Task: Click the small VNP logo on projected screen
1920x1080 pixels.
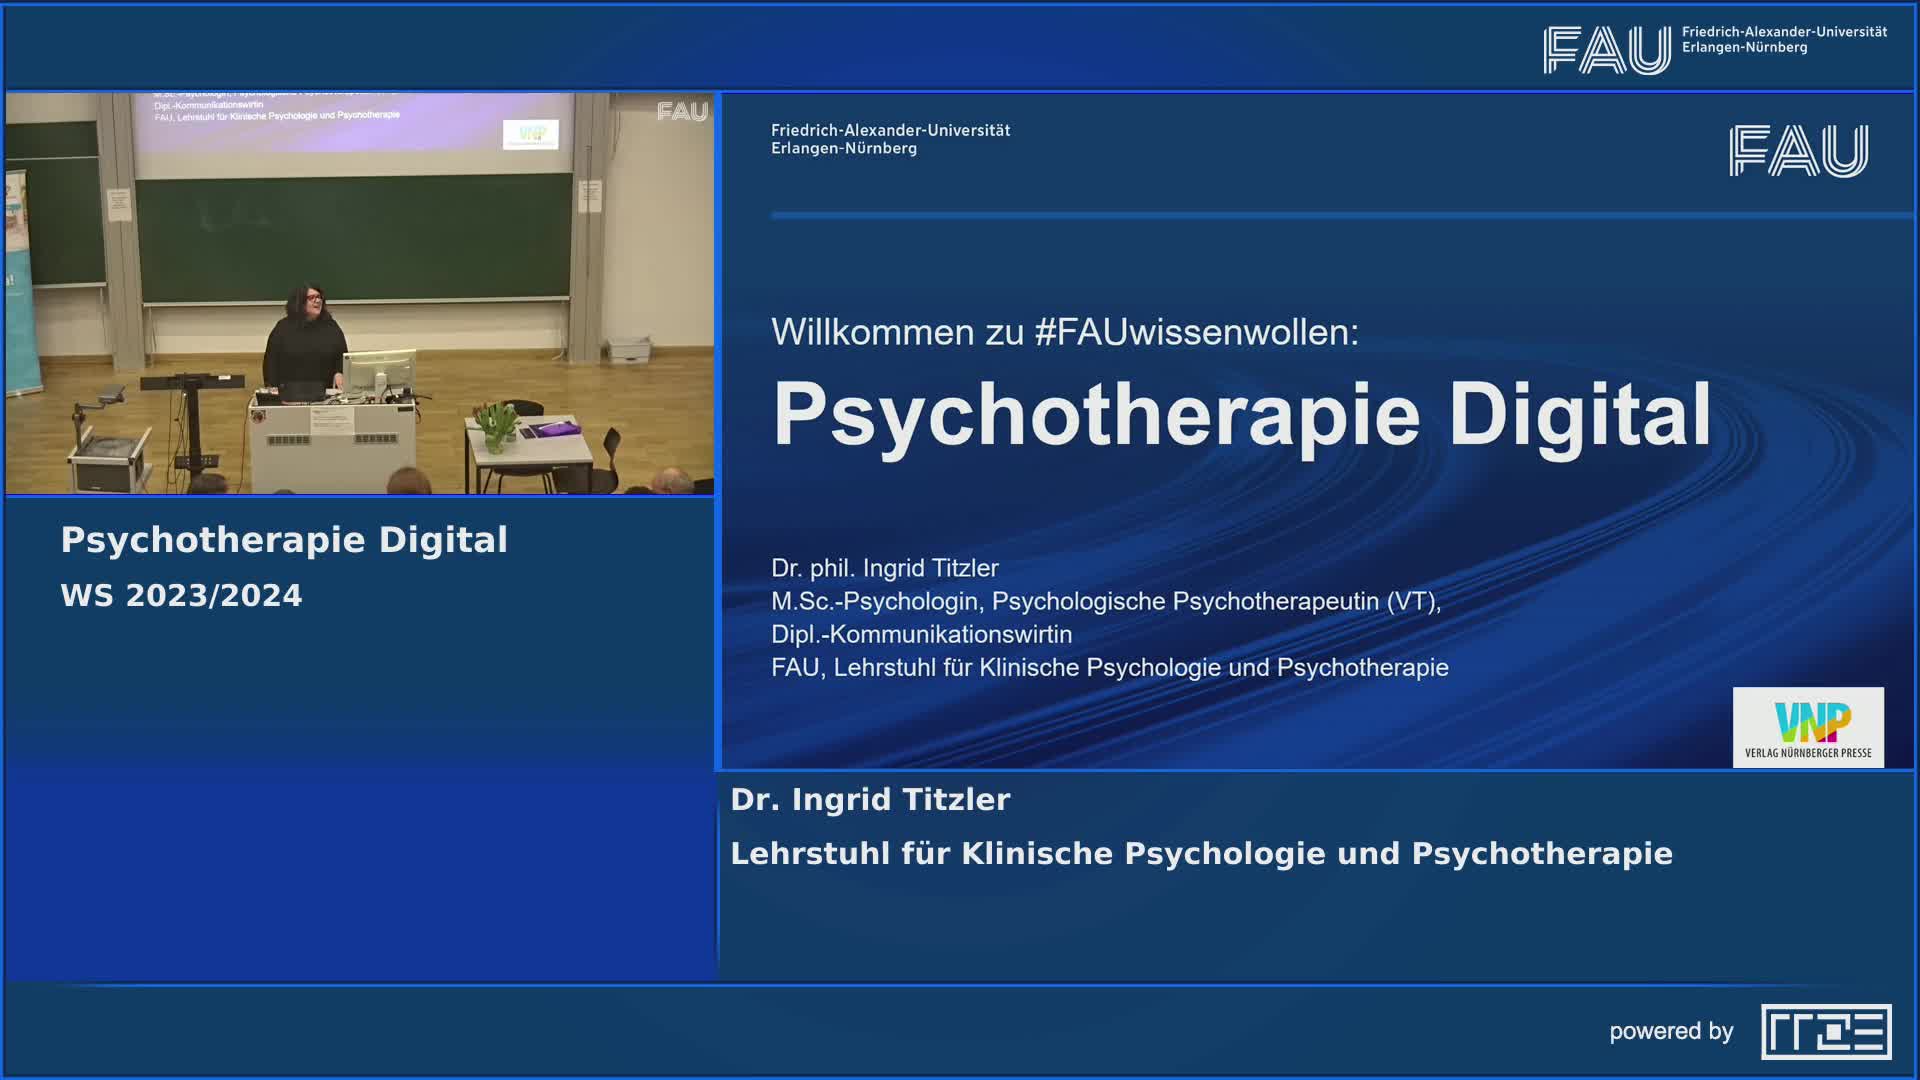Action: 530,134
